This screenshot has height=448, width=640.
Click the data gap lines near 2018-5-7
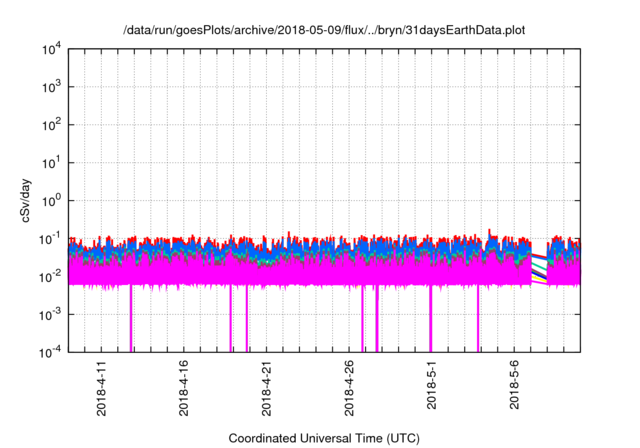coord(539,269)
